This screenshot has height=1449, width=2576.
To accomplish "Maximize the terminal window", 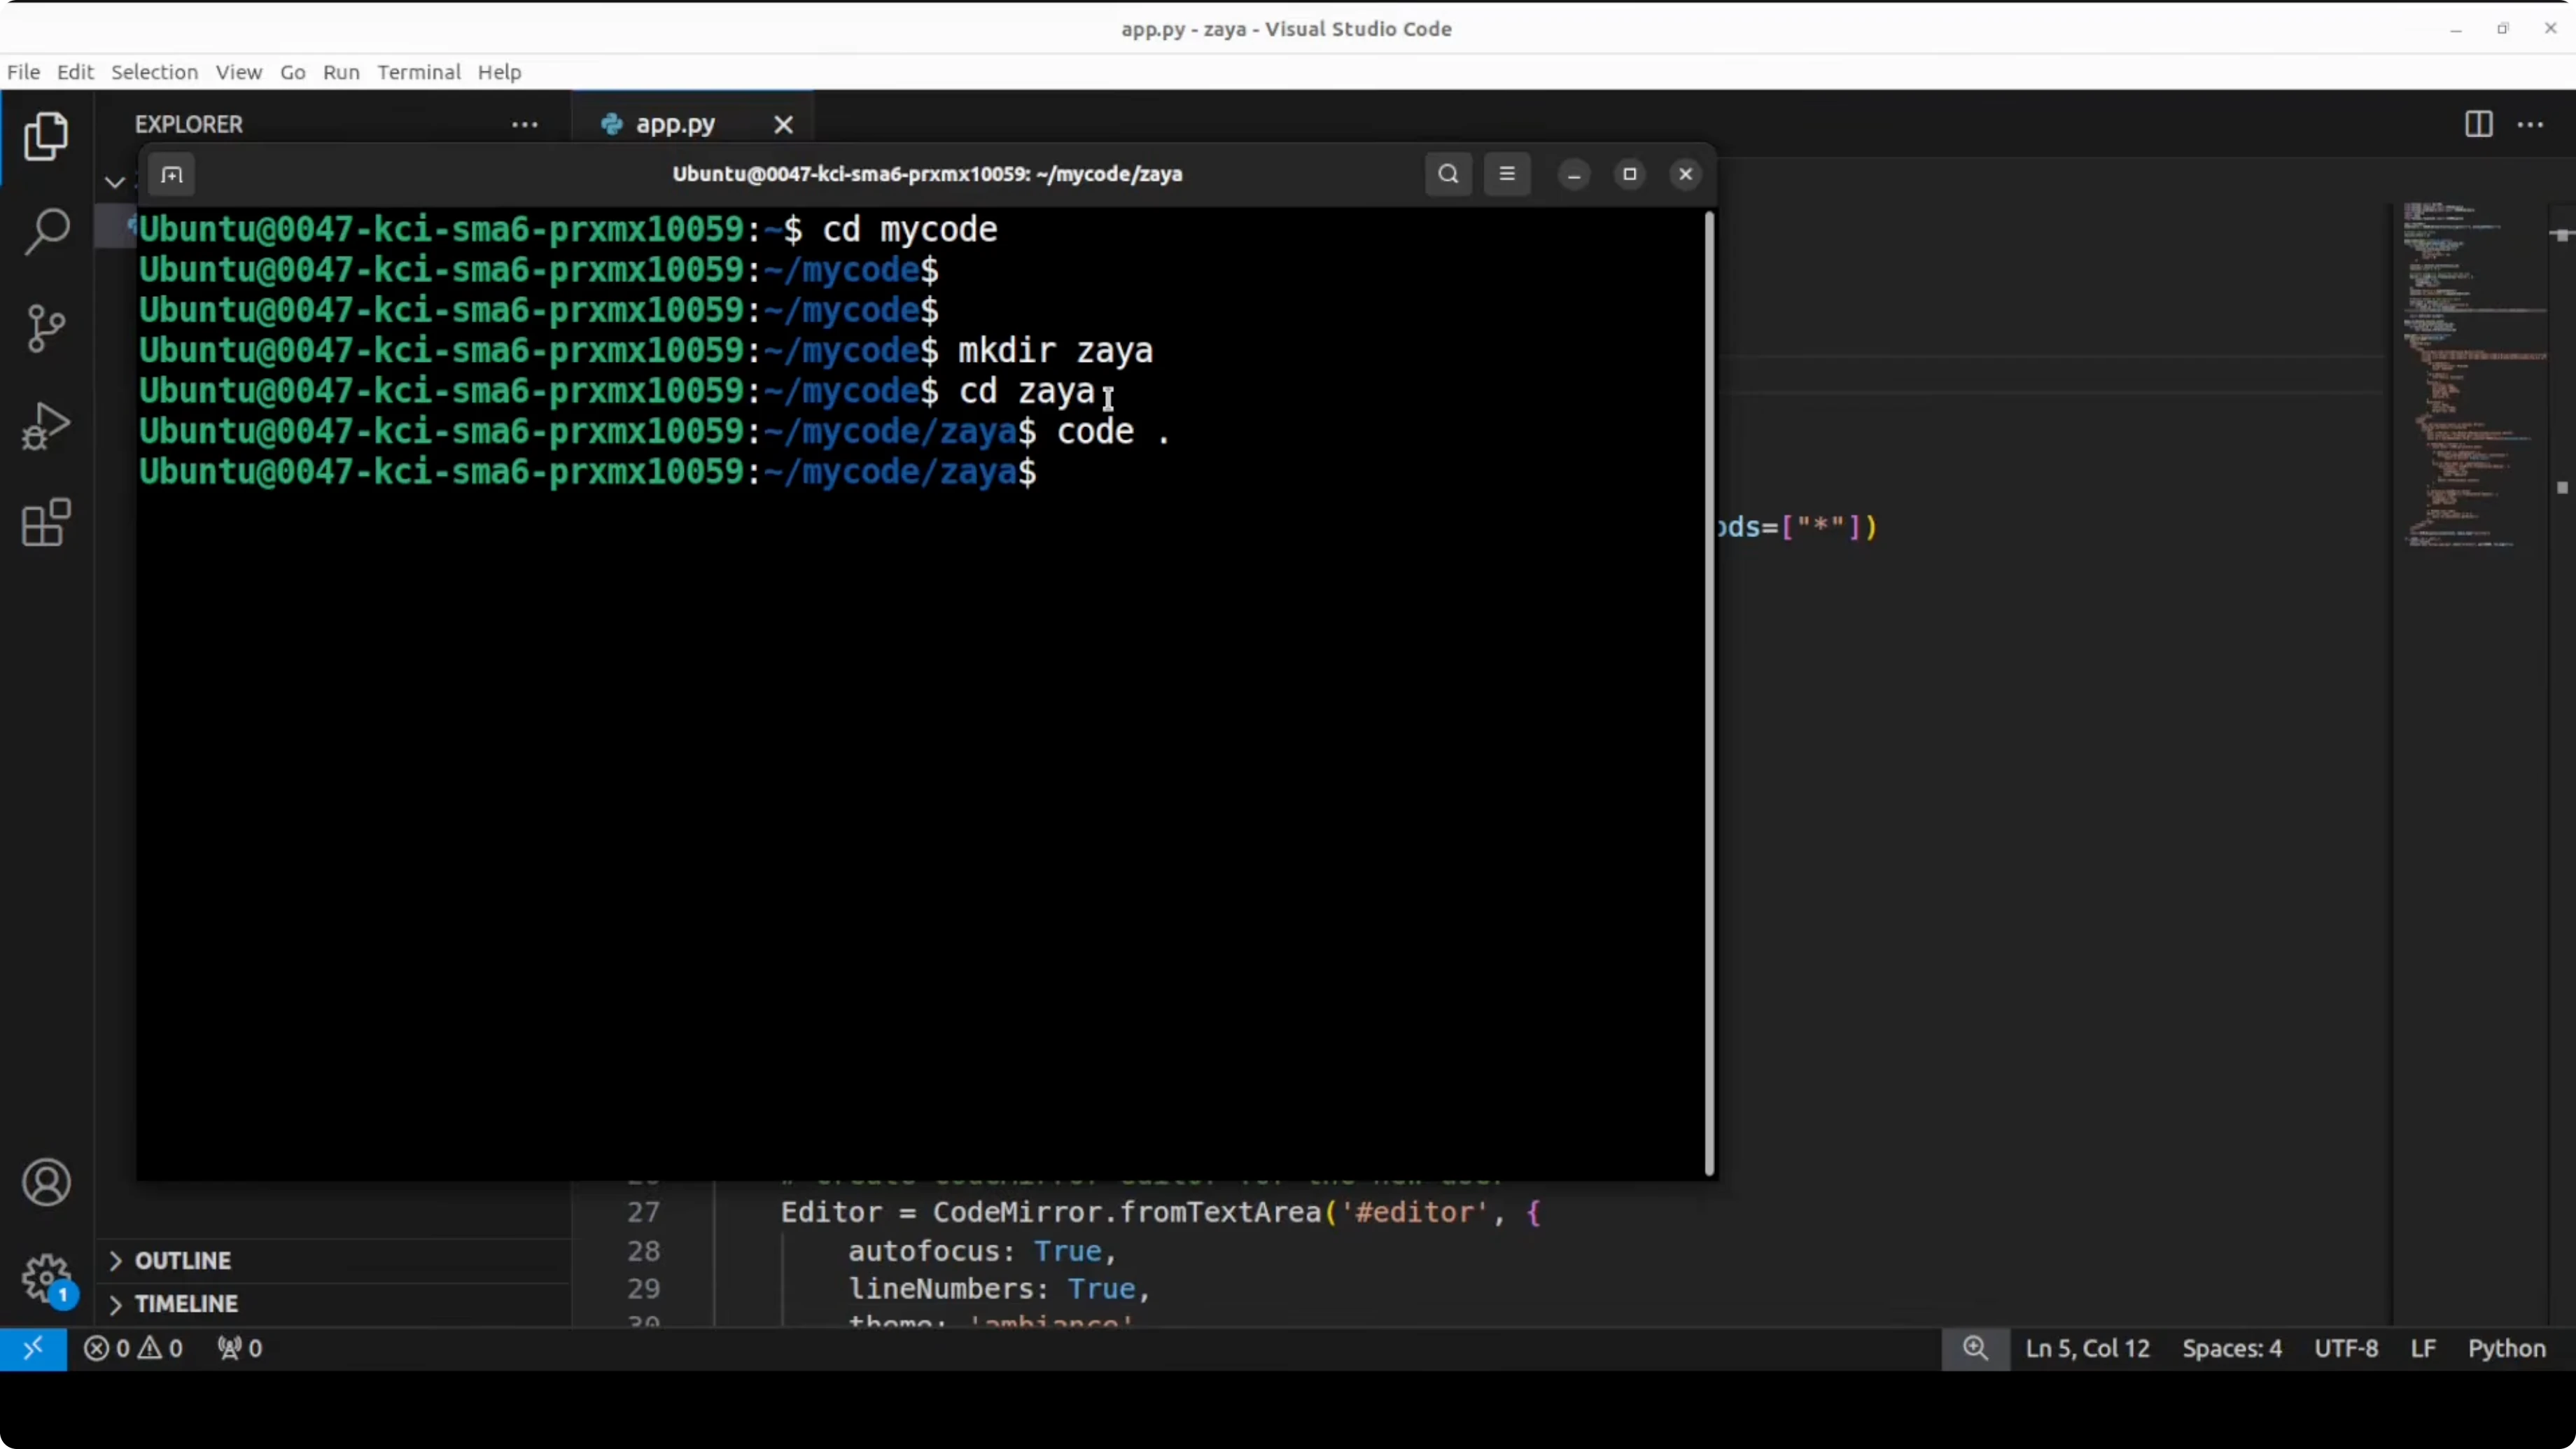I will pyautogui.click(x=1629, y=174).
